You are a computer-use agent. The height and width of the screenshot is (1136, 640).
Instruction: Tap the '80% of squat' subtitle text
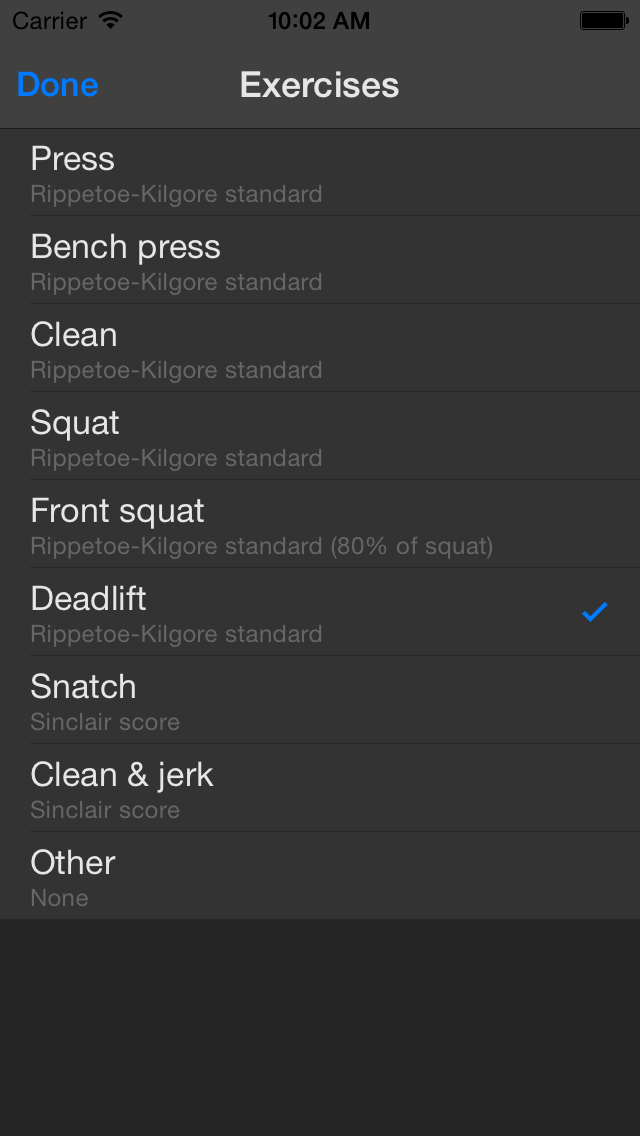point(412,546)
